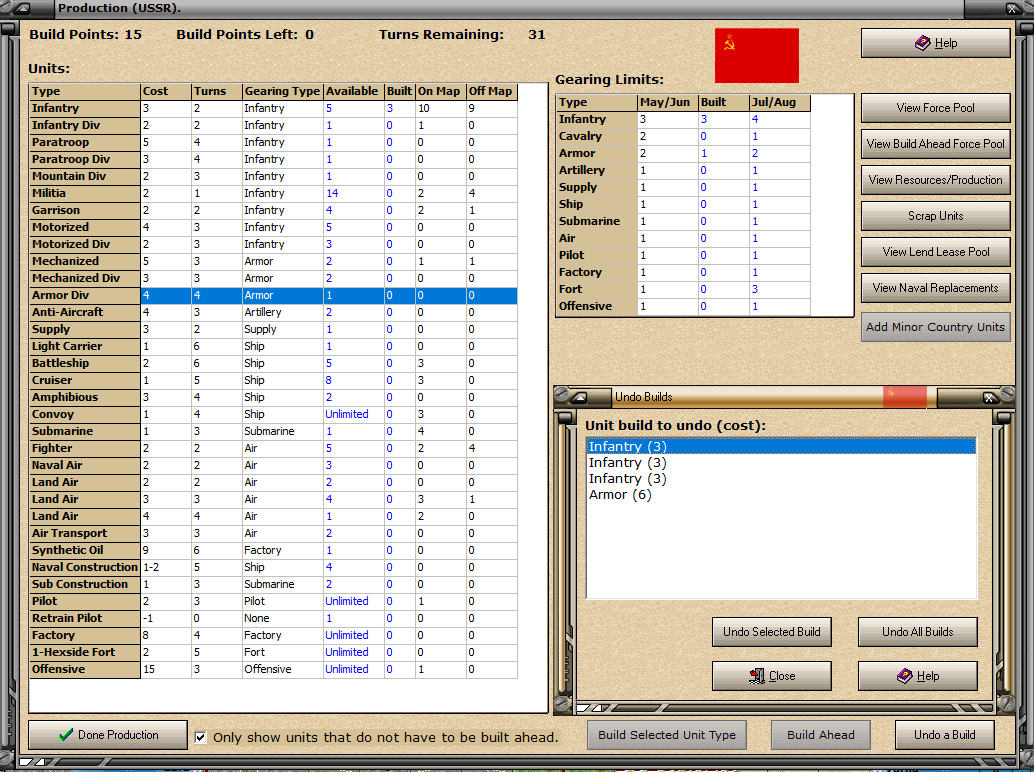
Task: Click the Scrap Units button
Action: (x=935, y=216)
